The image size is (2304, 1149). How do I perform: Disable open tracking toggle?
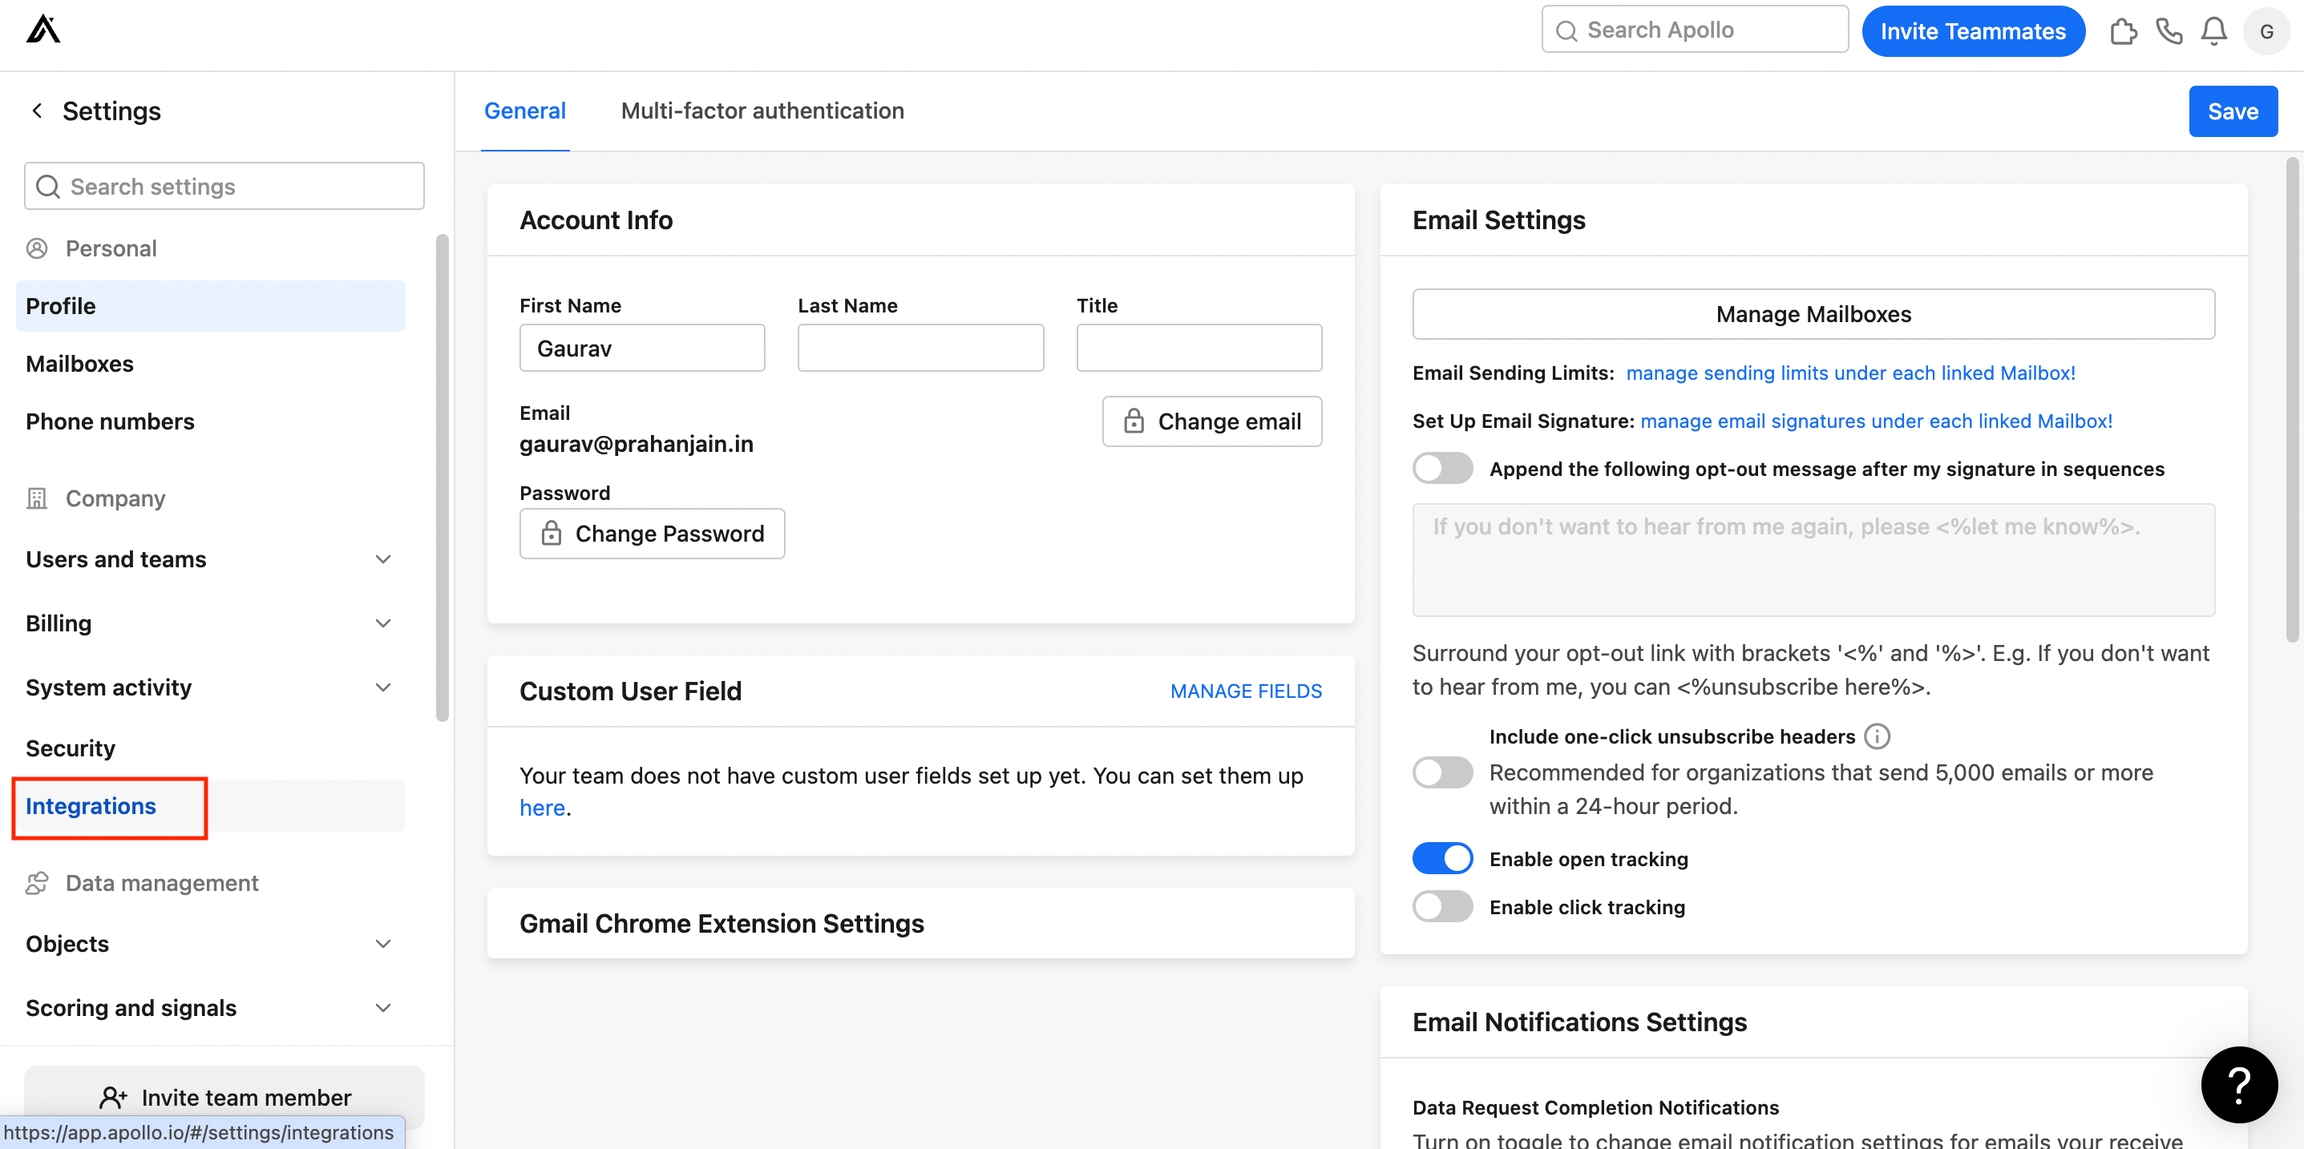(1442, 859)
